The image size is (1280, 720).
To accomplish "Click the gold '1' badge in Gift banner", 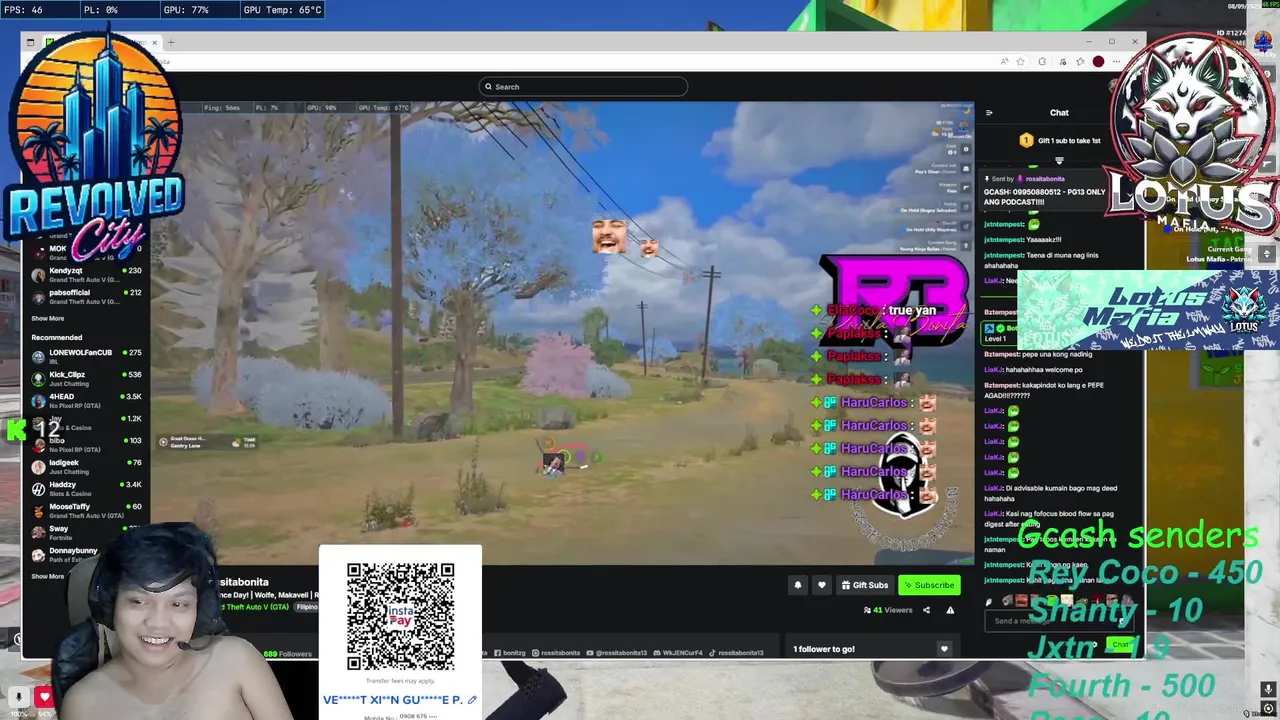I will coord(1026,141).
